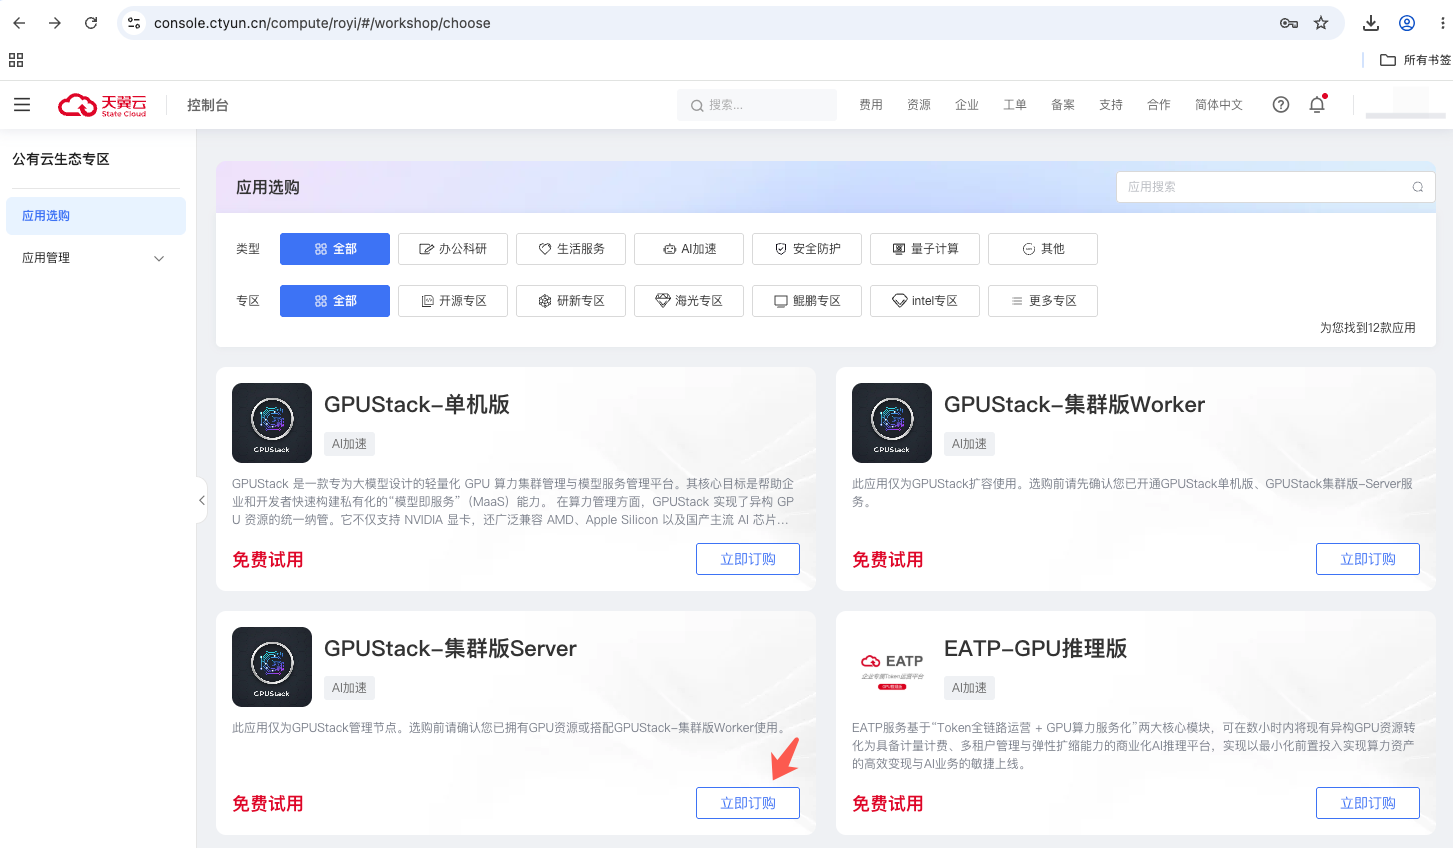Open the 备案 menu
The image size is (1453, 848).
(x=1063, y=105)
